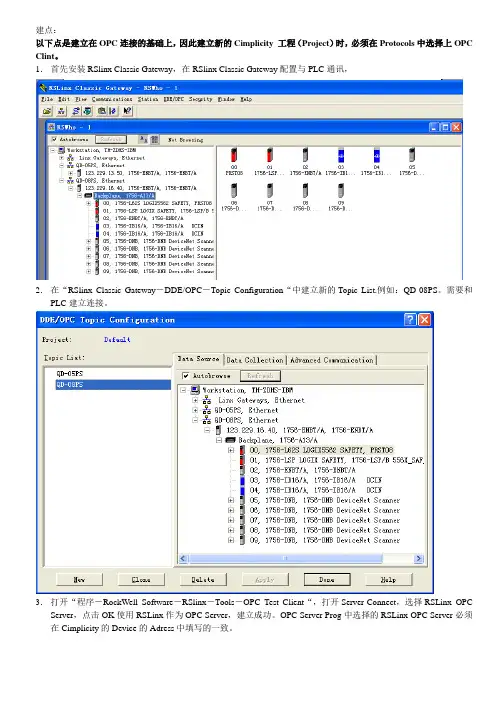Switch RSWho to details view button
The width and height of the screenshot is (496, 702).
[x=154, y=140]
